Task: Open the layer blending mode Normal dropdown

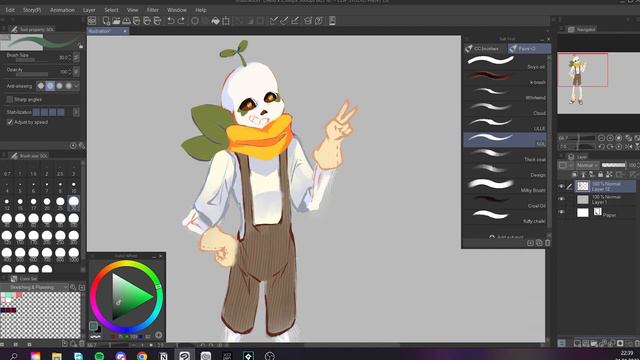Action: [x=587, y=165]
